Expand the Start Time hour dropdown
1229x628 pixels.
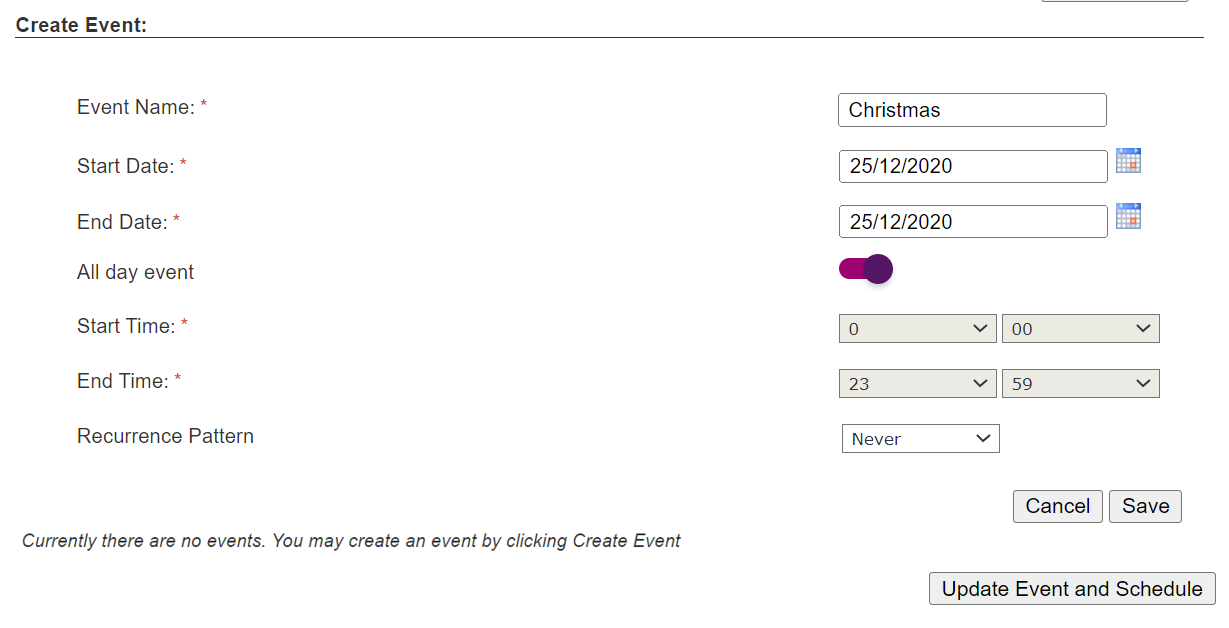(x=918, y=329)
